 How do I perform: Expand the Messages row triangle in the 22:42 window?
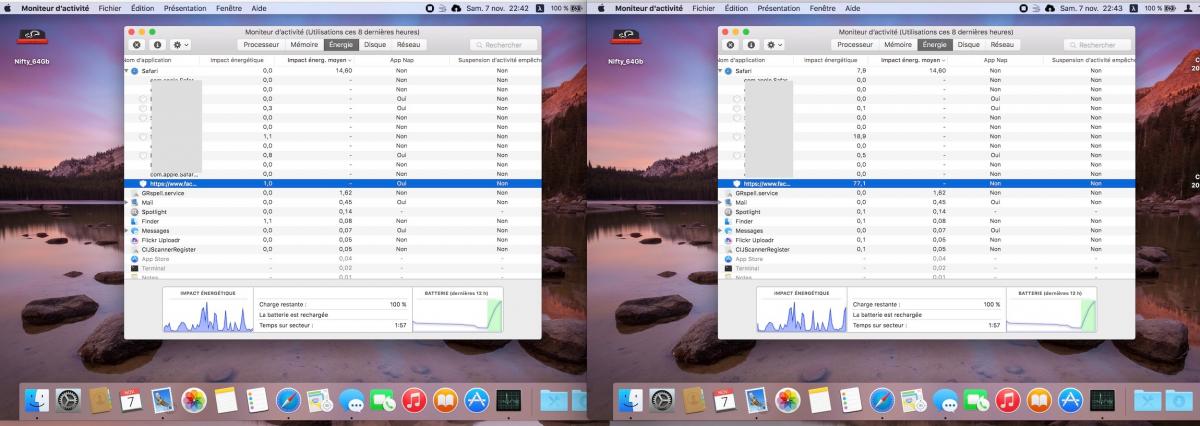(127, 231)
